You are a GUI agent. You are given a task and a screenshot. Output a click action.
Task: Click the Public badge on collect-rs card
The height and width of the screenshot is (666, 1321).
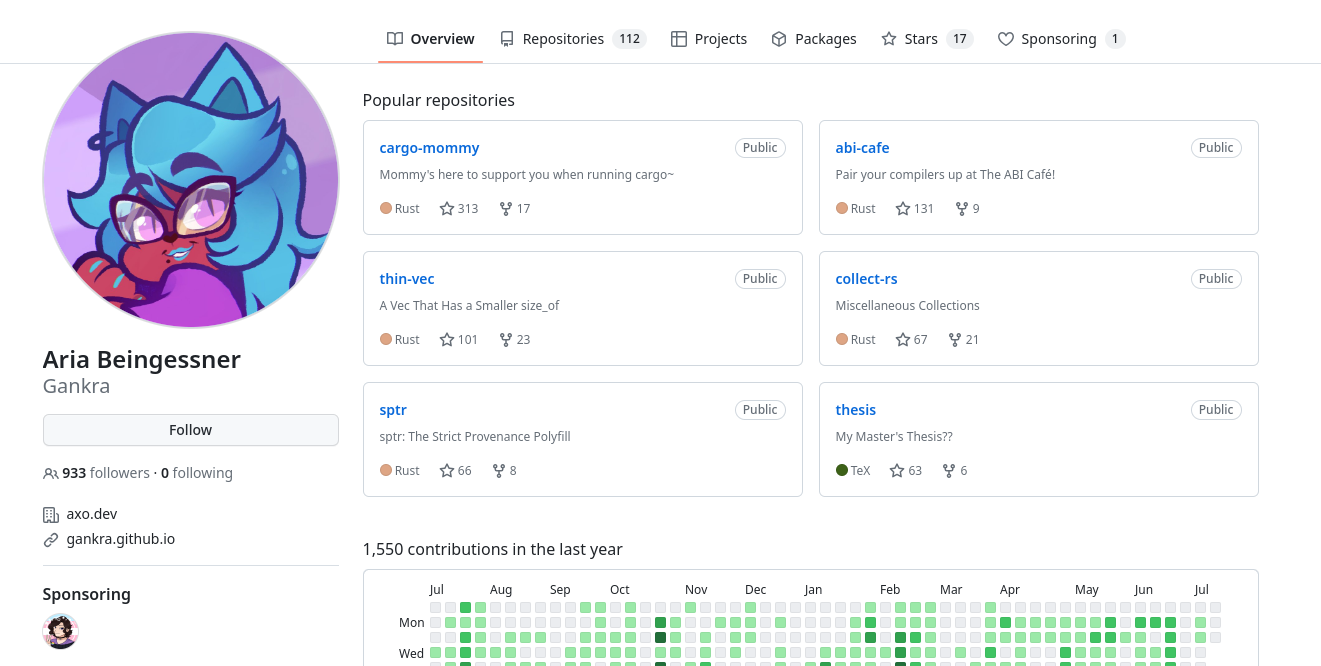pos(1216,279)
